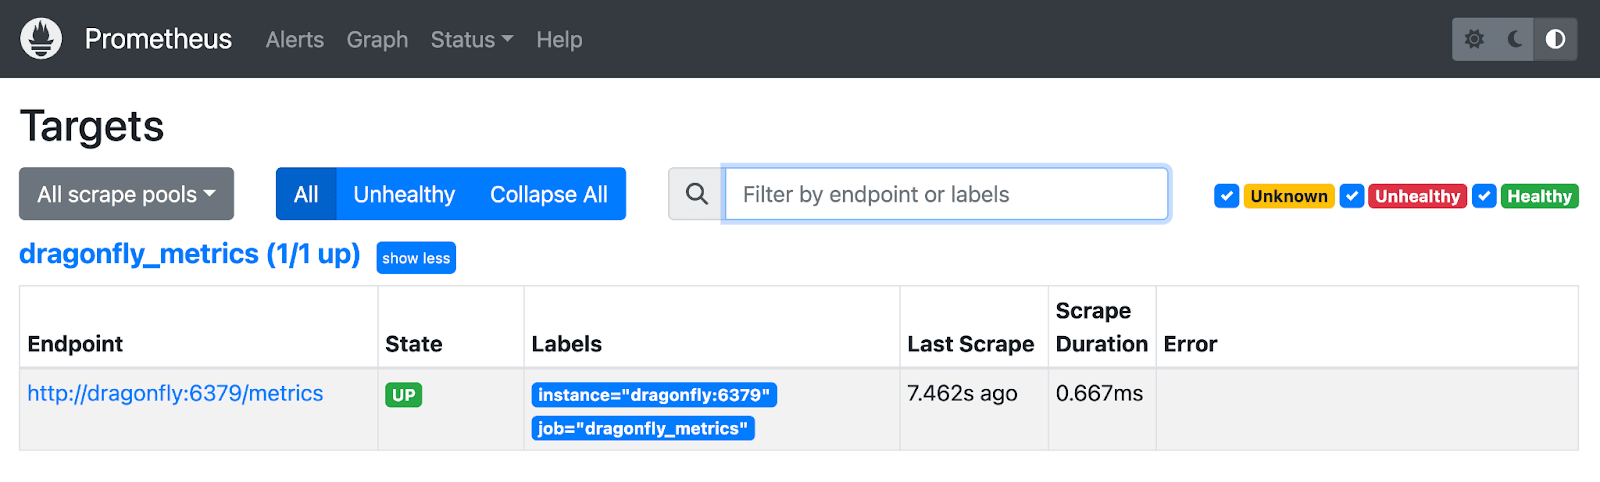The image size is (1600, 482).
Task: Click the instance="dragonfly:6379" label badge
Action: point(654,395)
